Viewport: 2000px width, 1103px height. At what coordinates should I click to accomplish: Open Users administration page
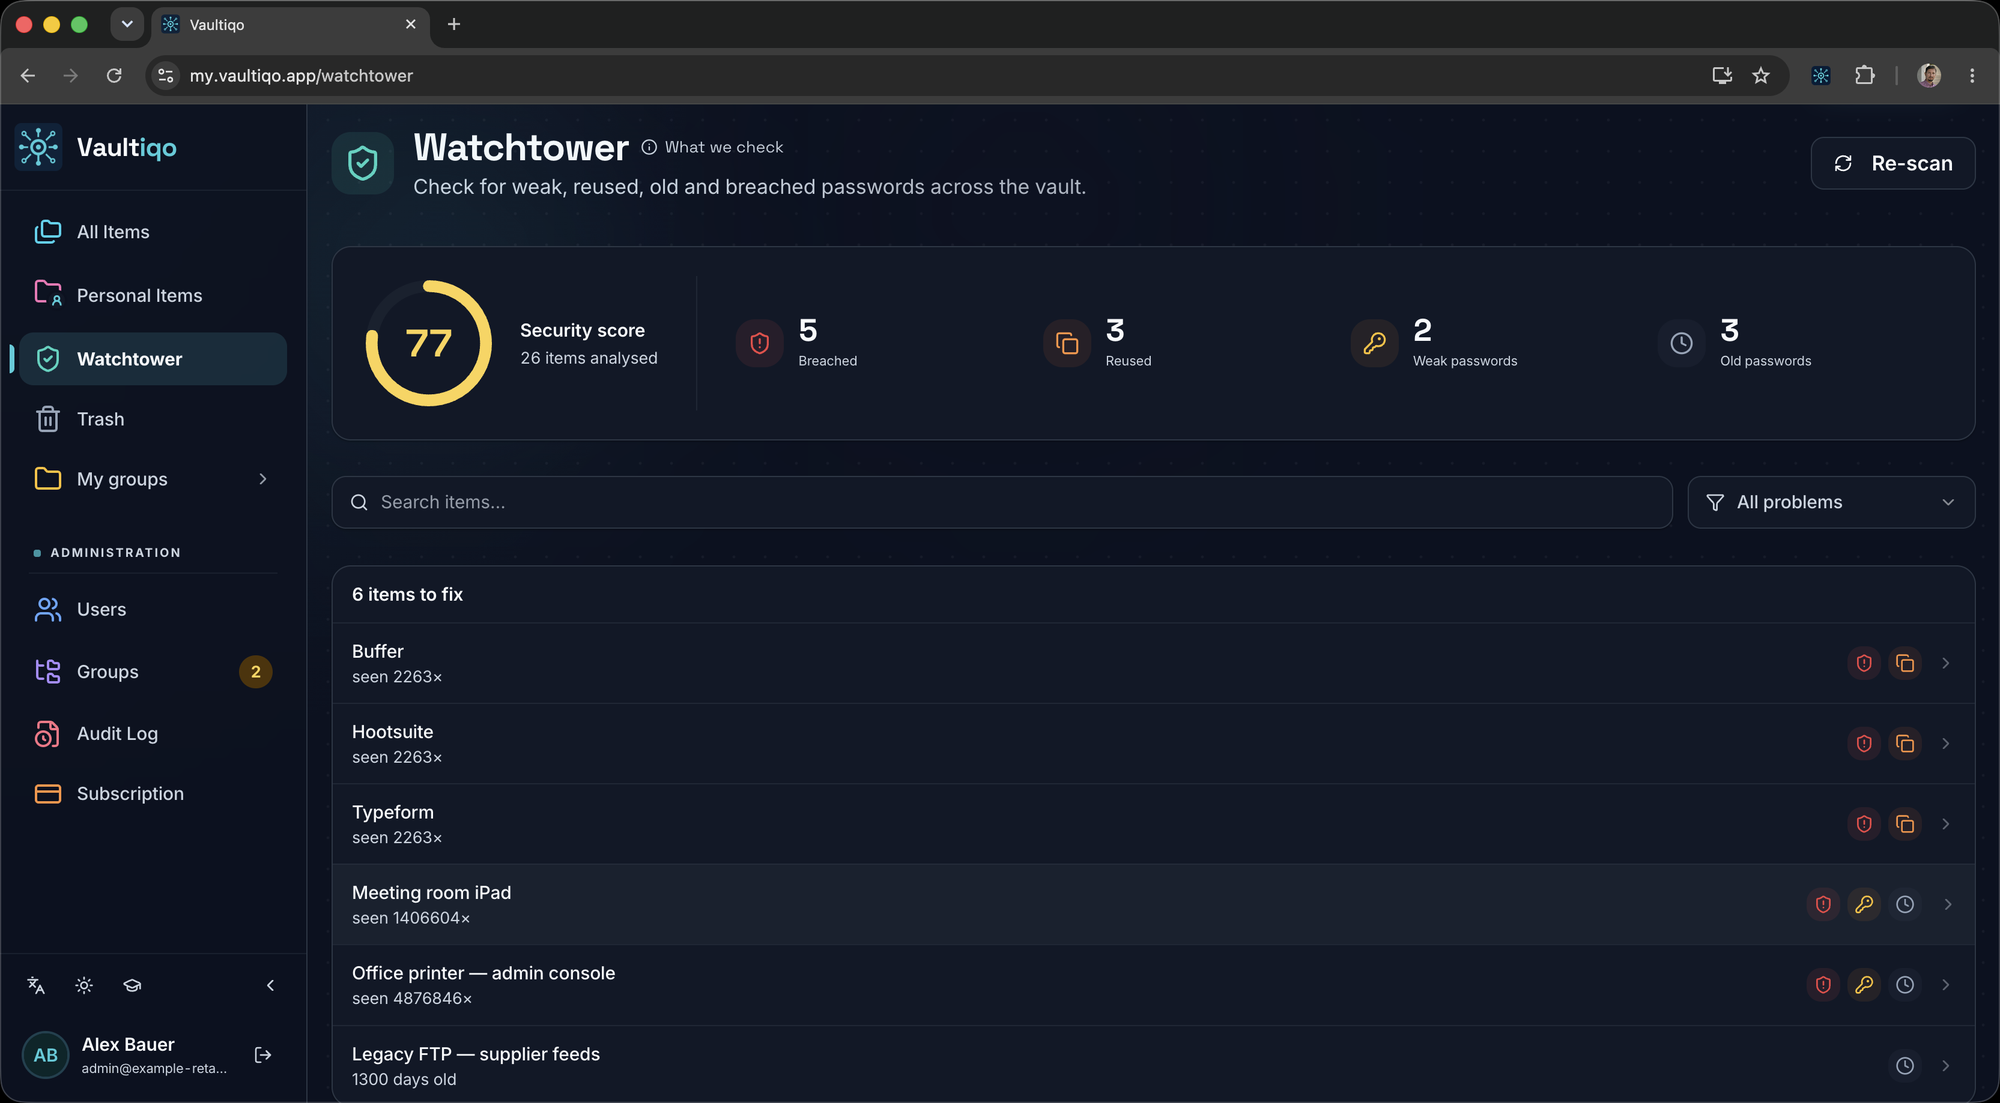click(x=153, y=609)
